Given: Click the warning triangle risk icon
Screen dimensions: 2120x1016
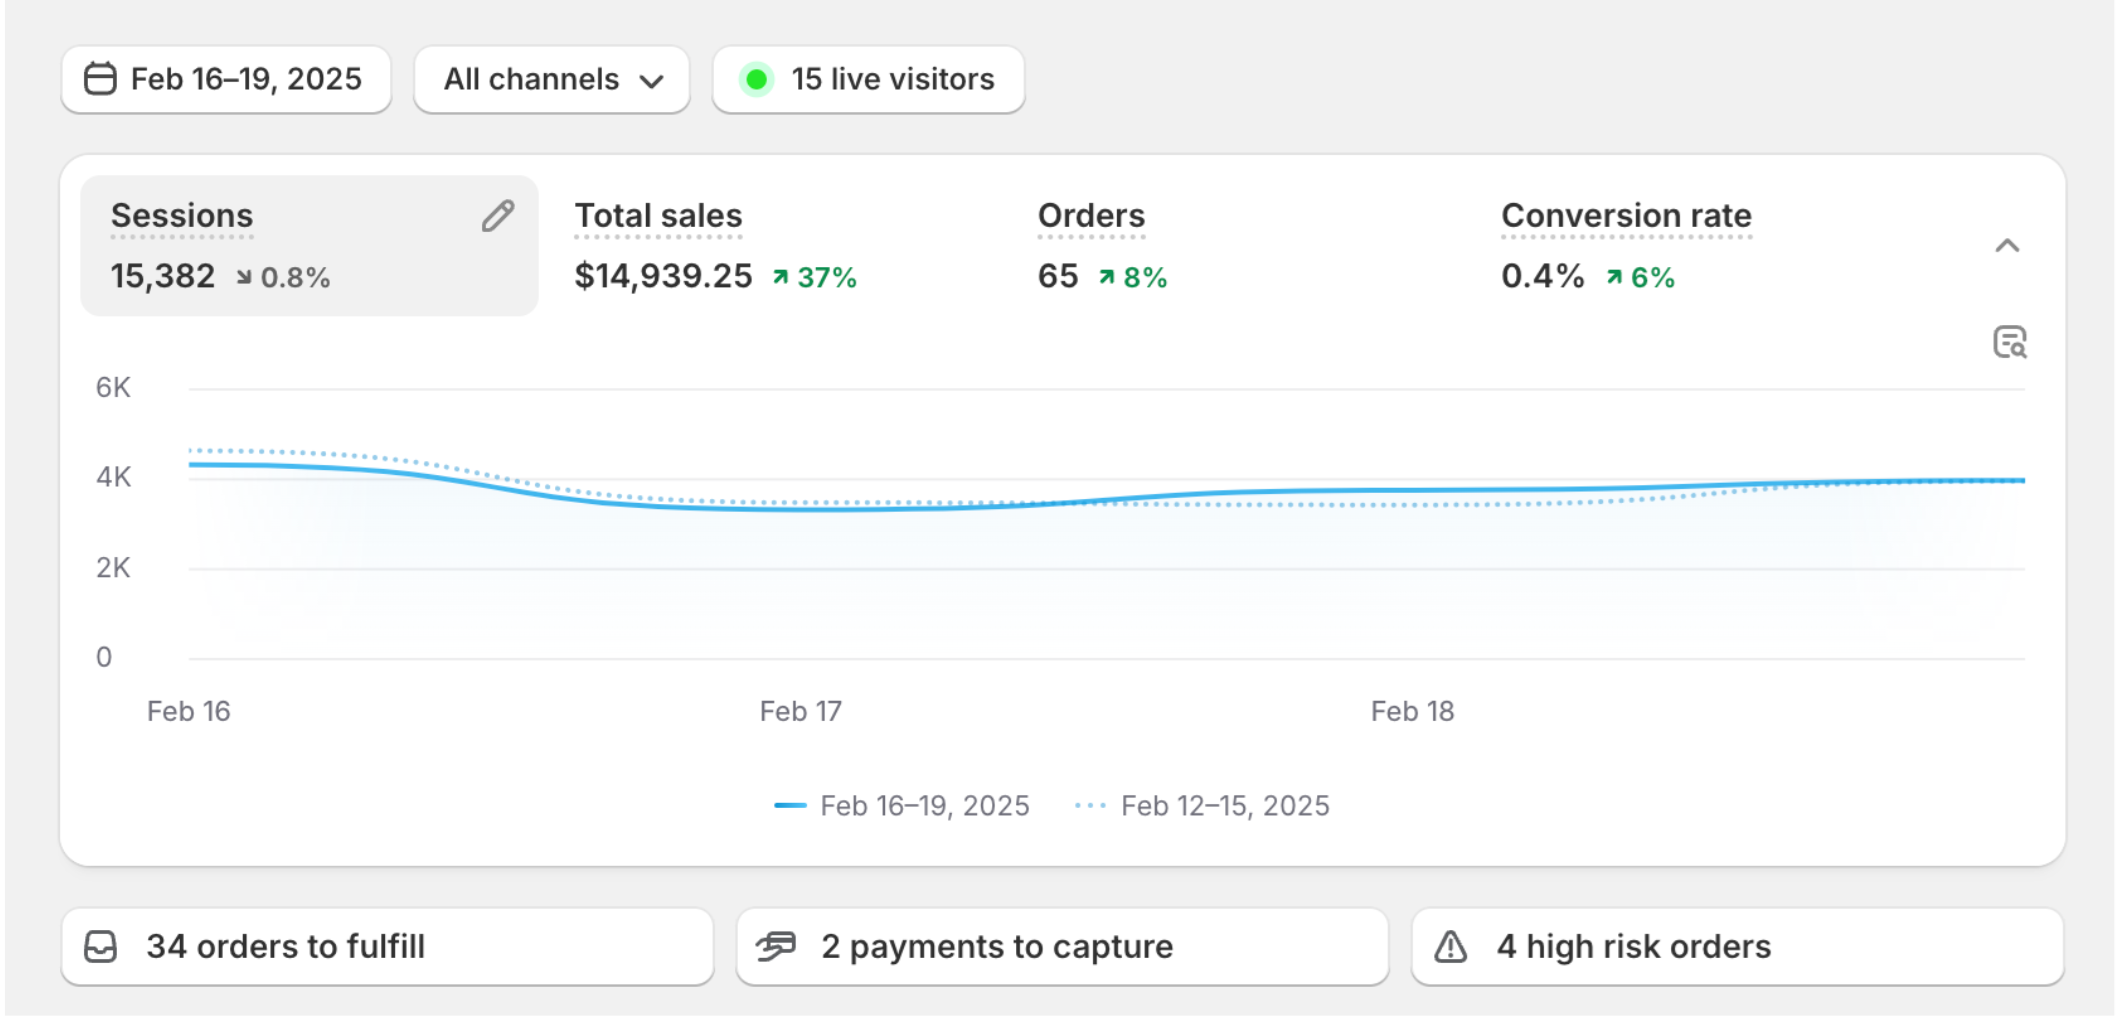Looking at the screenshot, I should (x=1451, y=946).
